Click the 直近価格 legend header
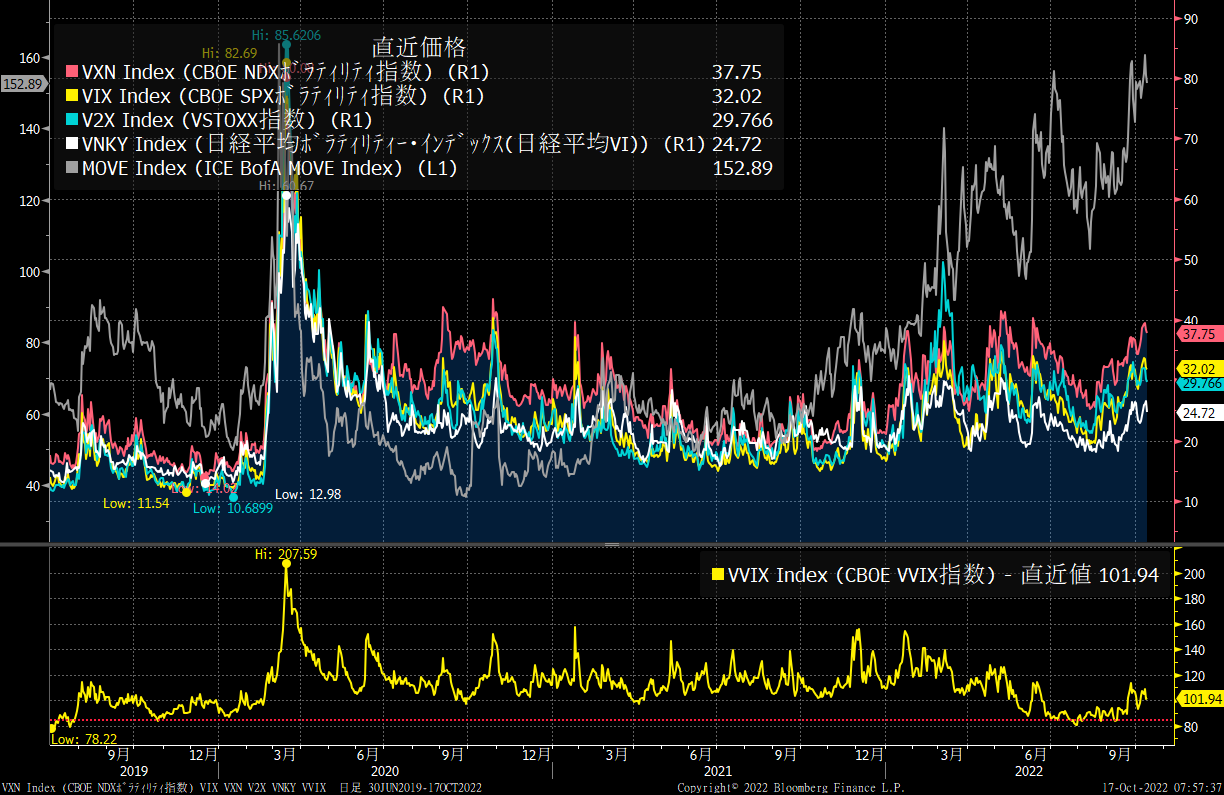 (420, 47)
